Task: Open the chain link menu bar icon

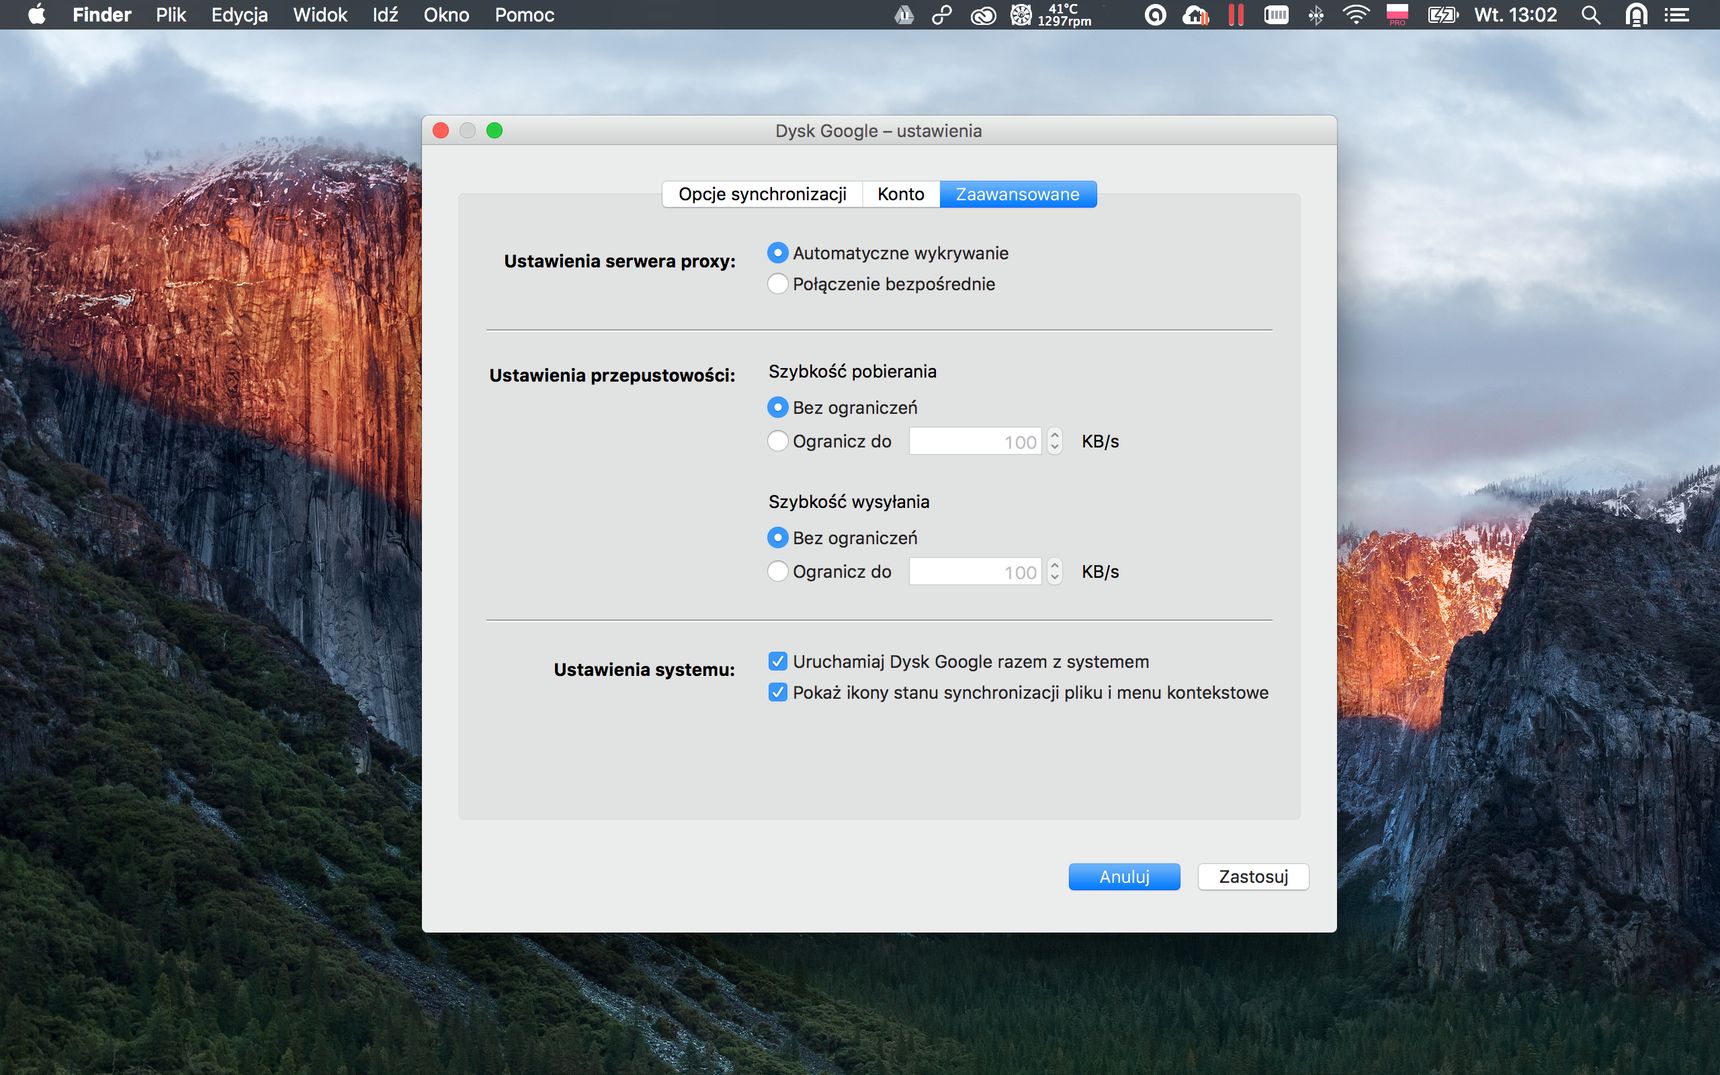Action: tap(942, 15)
